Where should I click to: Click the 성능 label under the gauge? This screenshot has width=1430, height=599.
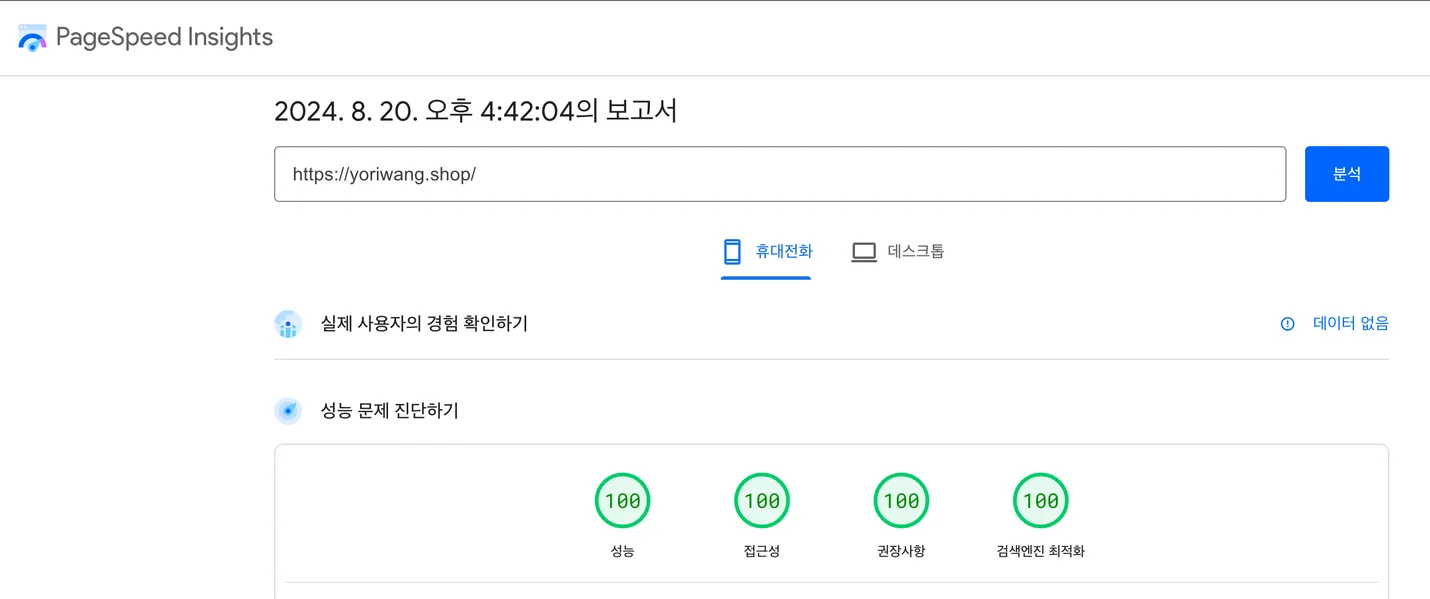(622, 551)
